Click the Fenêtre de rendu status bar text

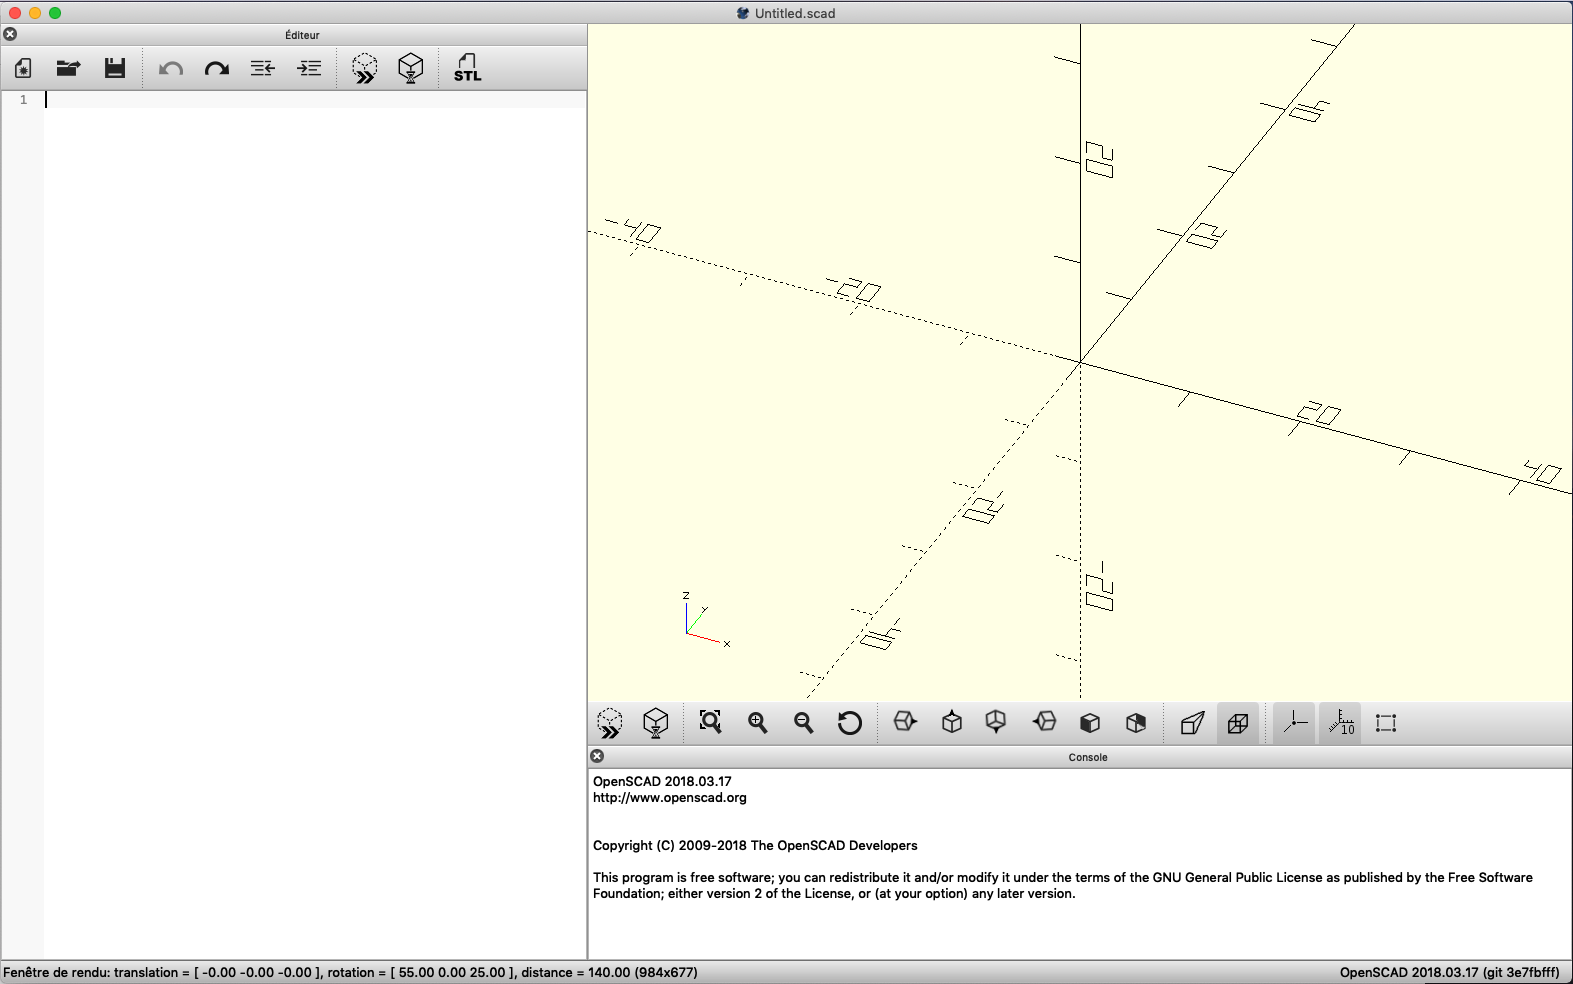[x=350, y=972]
